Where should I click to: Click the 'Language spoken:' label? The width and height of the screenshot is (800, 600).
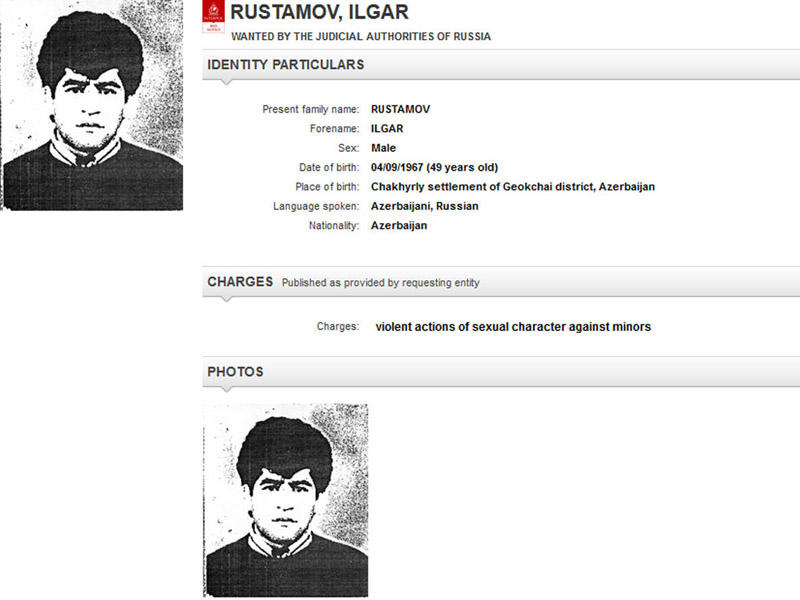tap(316, 206)
